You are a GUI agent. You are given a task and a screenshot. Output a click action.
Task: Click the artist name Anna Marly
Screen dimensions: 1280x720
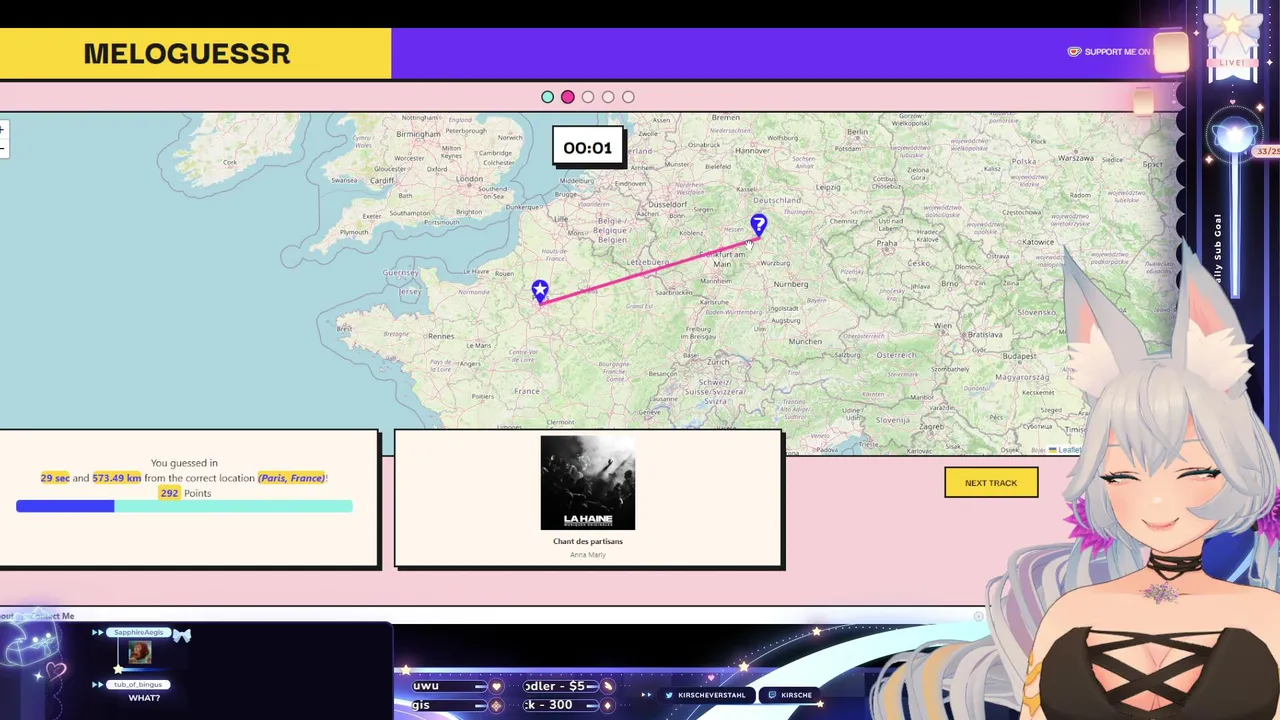(x=588, y=554)
